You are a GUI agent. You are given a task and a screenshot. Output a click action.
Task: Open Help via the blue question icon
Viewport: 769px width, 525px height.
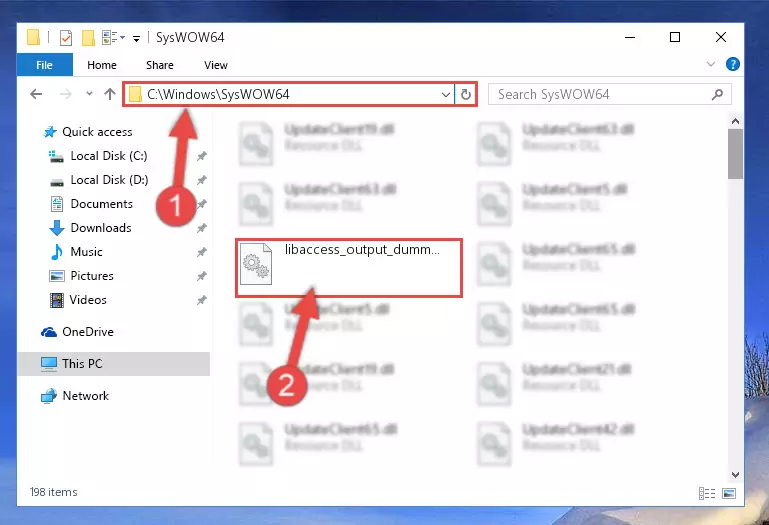coord(733,64)
